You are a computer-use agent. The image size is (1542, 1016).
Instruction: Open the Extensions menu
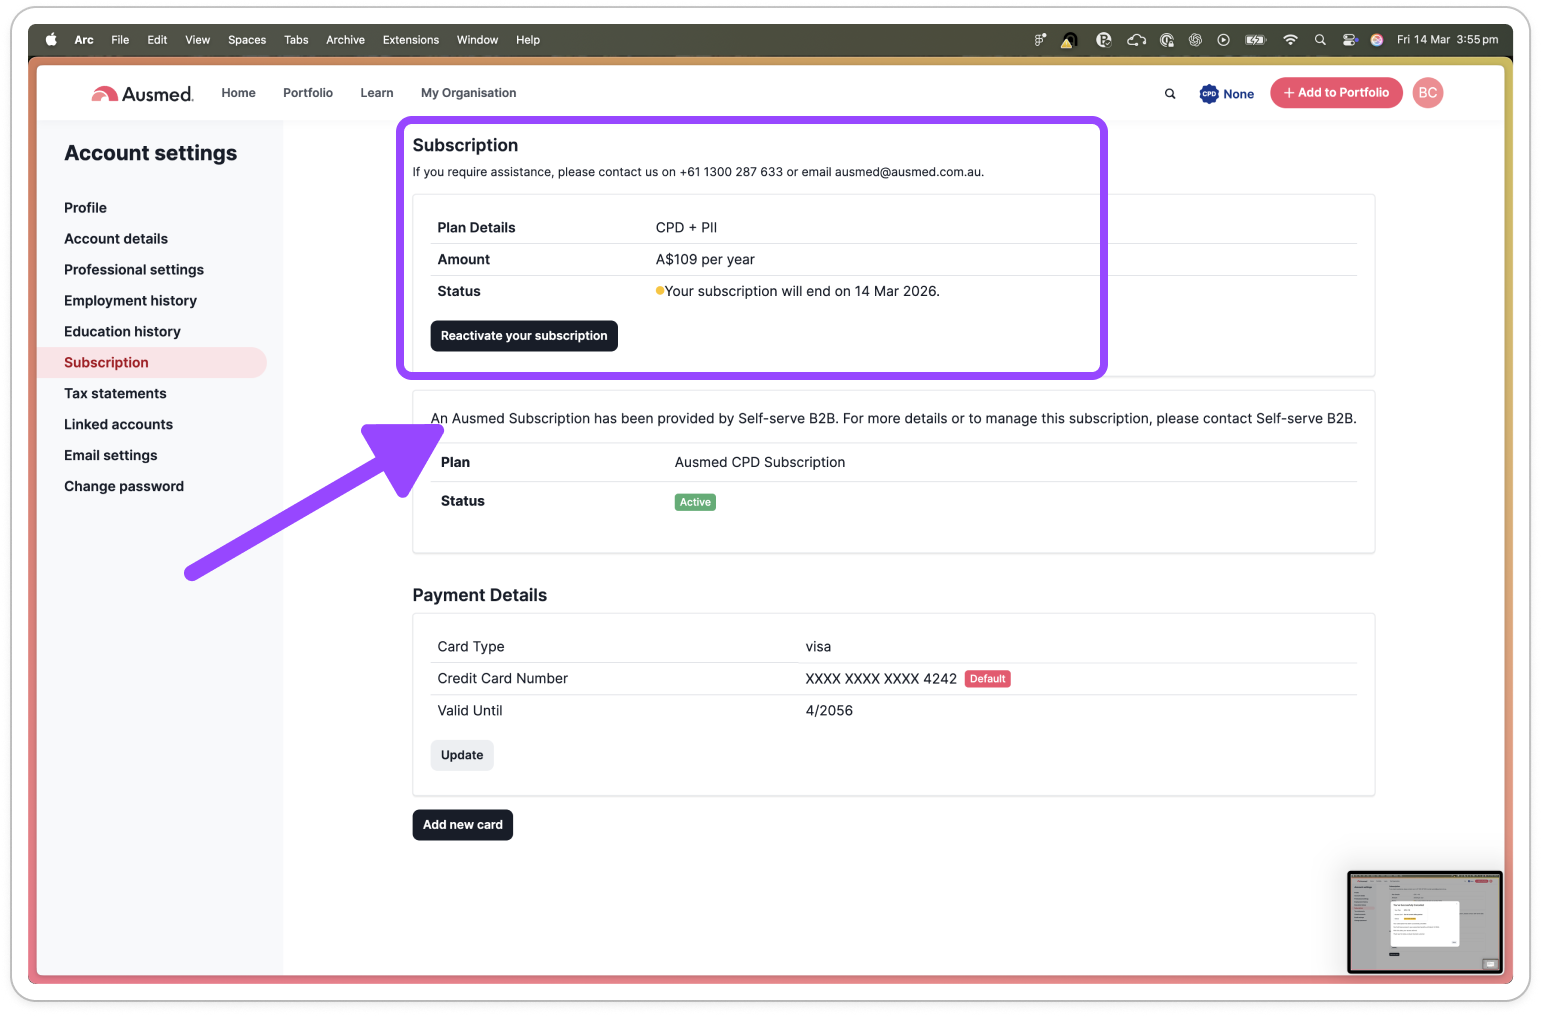[411, 40]
